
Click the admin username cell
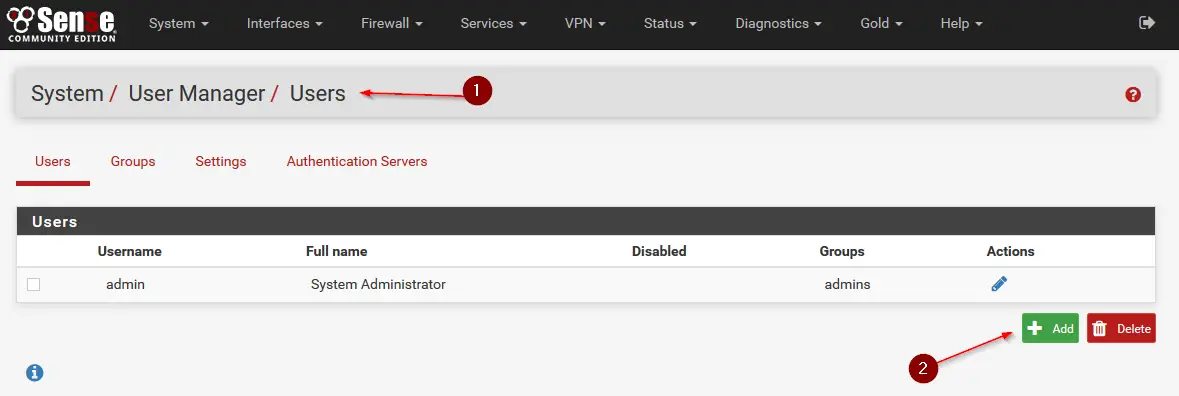(x=125, y=285)
